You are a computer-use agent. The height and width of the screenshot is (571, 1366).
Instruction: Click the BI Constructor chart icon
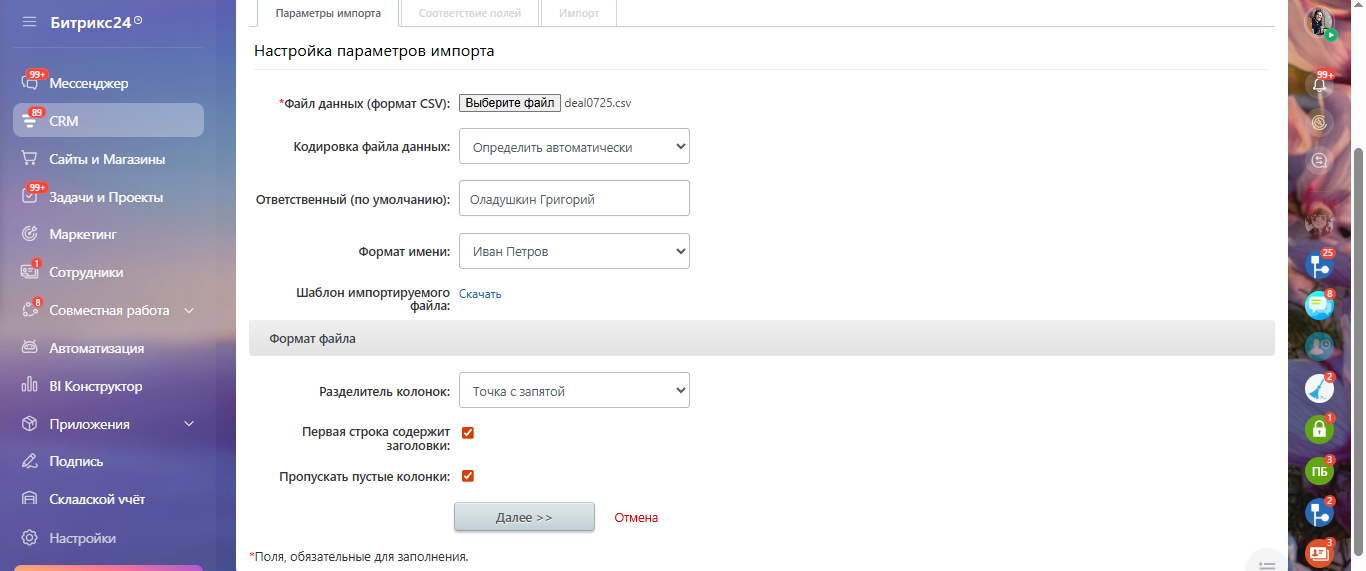pyautogui.click(x=30, y=386)
